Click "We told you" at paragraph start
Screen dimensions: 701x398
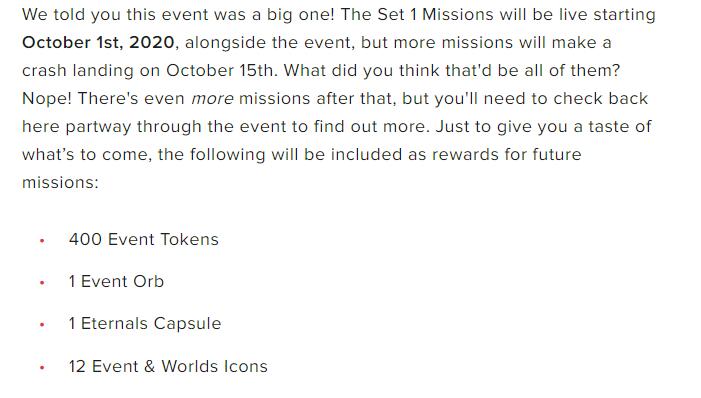71,15
